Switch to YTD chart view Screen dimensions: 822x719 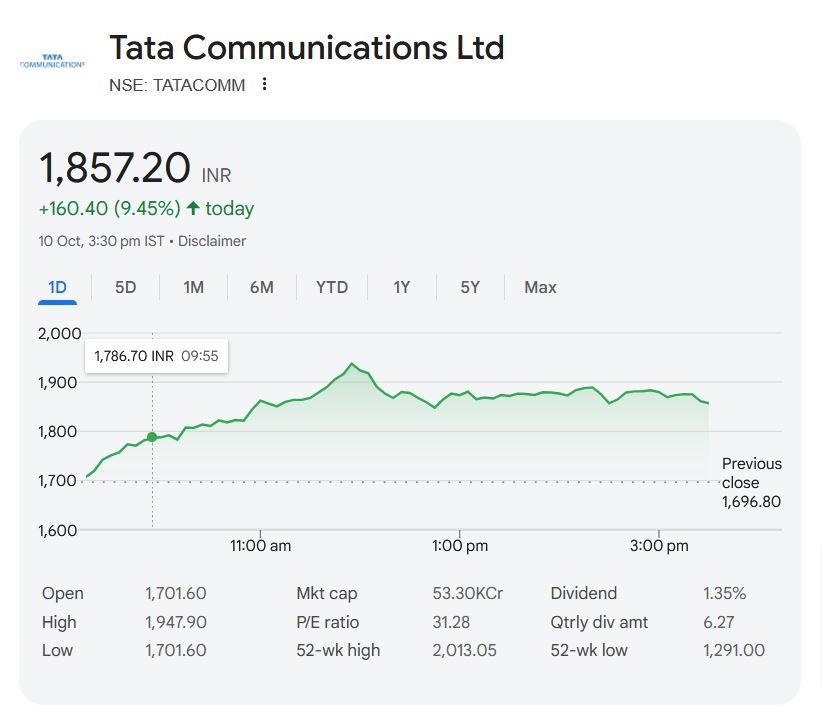pos(332,287)
